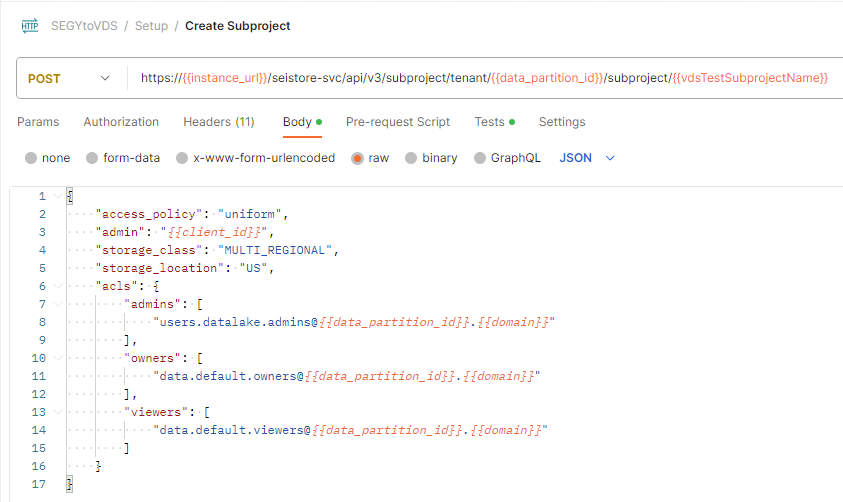Click line number 17 in editor gutter
The width and height of the screenshot is (843, 502).
tap(39, 484)
